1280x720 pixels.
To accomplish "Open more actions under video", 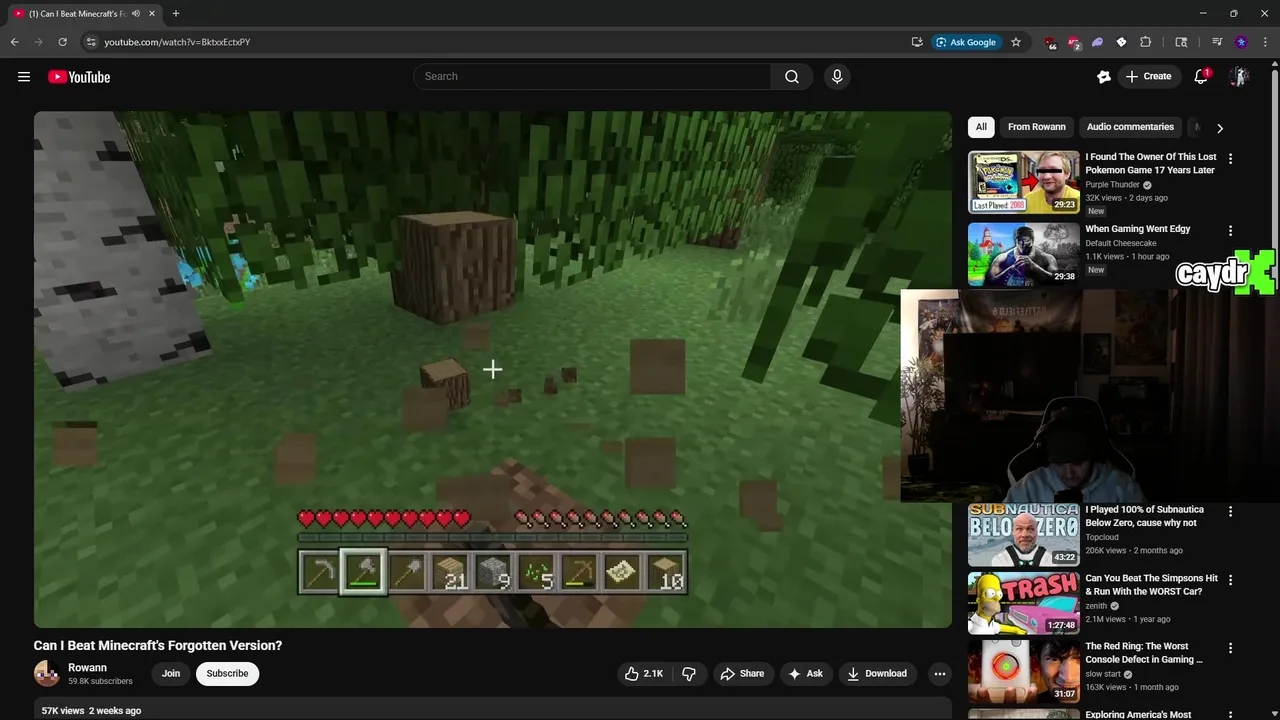I will point(939,673).
